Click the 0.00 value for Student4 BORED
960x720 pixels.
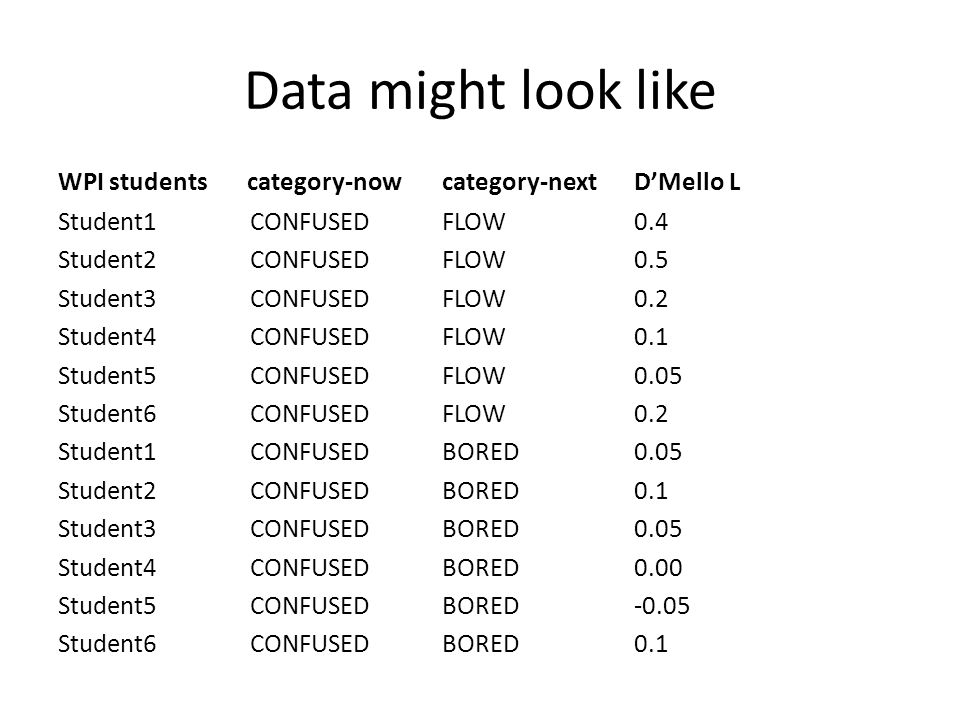658,568
